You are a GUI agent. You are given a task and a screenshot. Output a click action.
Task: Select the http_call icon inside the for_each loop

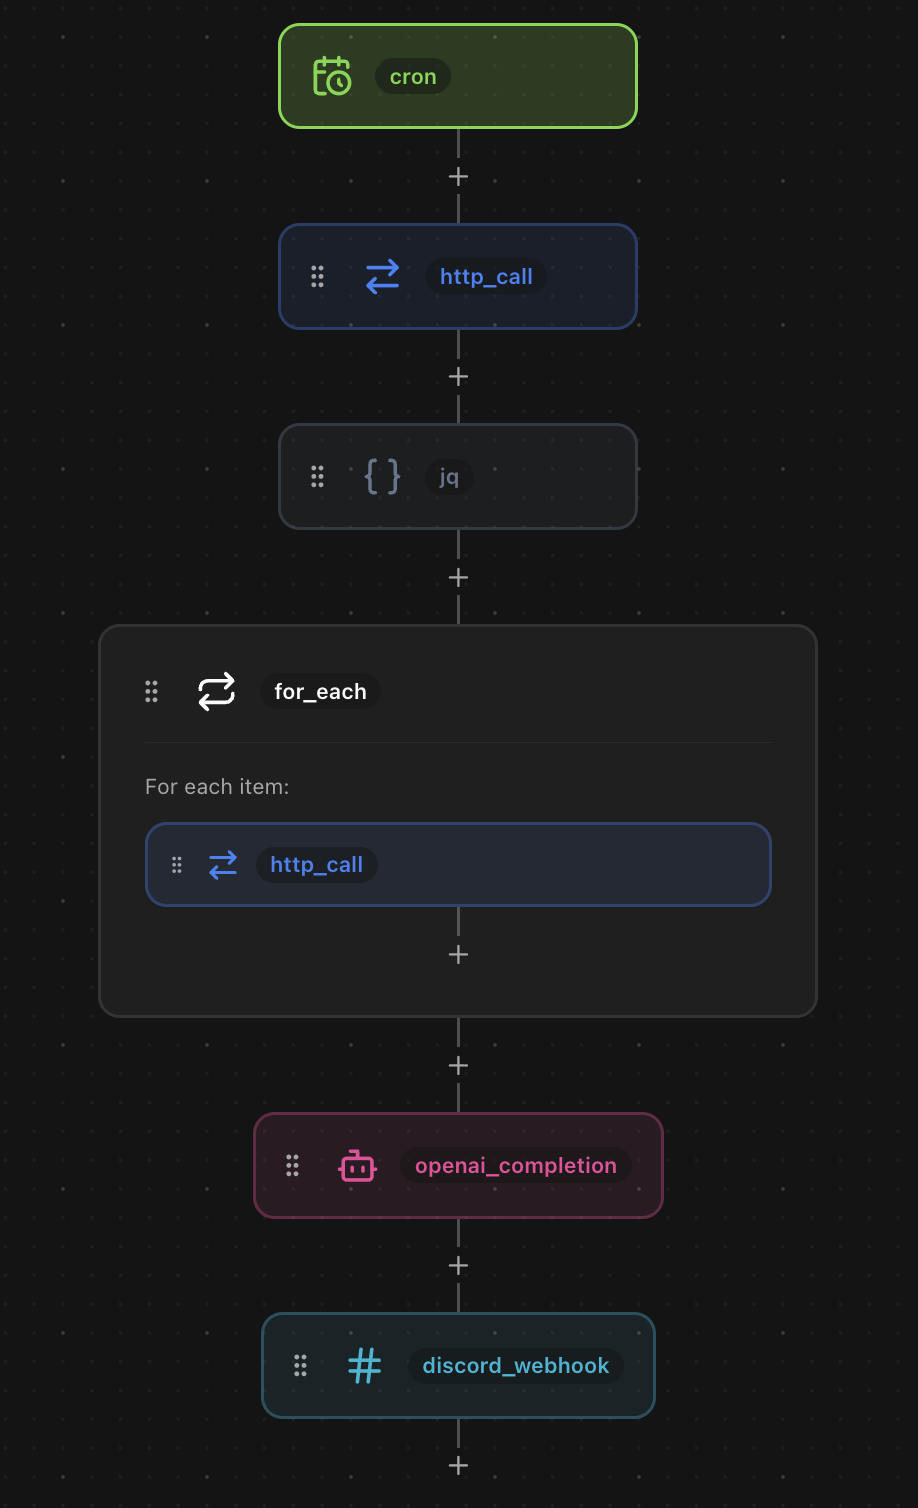[x=222, y=864]
